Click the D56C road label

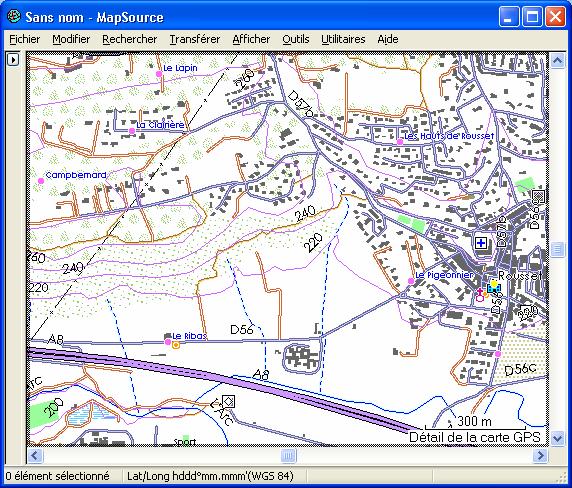coord(520,369)
